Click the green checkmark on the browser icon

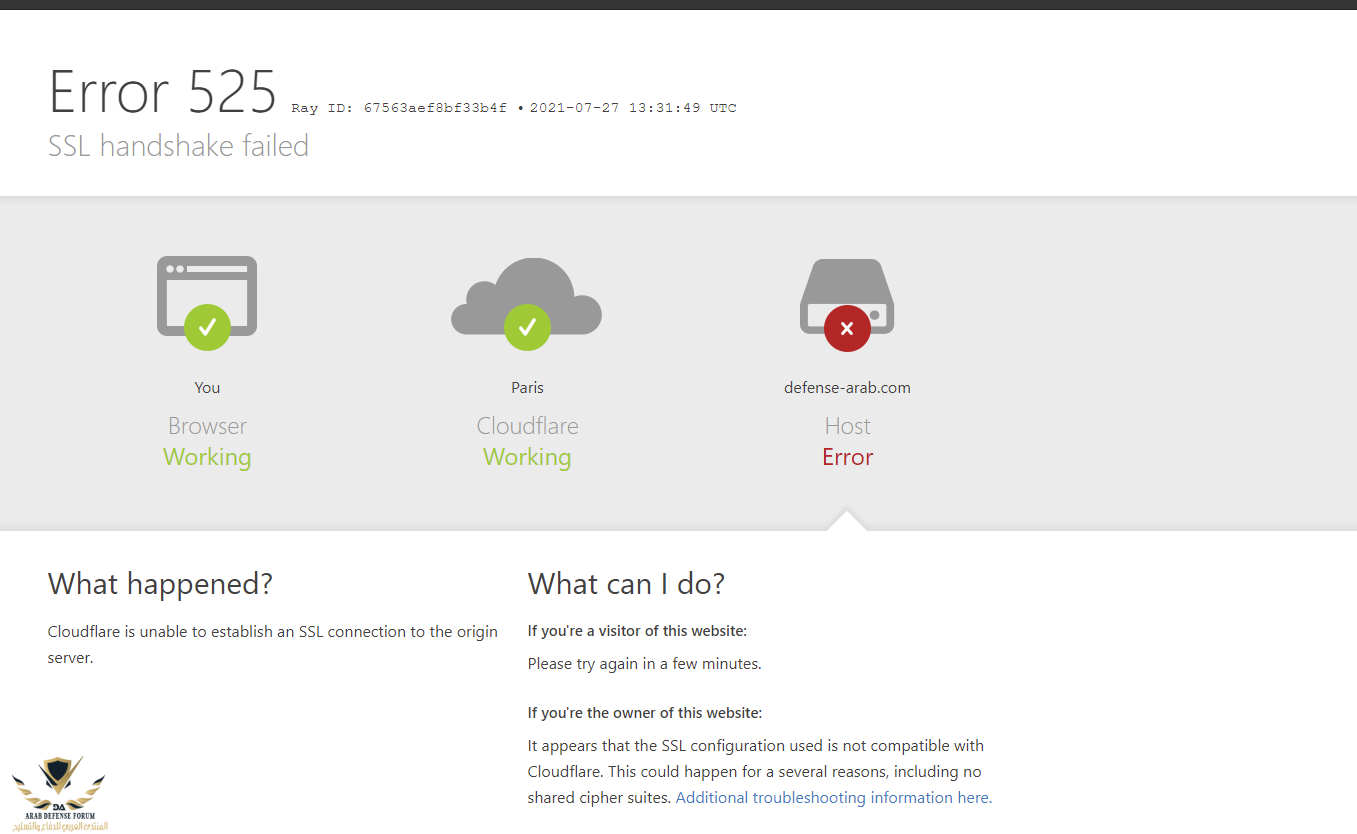[207, 327]
